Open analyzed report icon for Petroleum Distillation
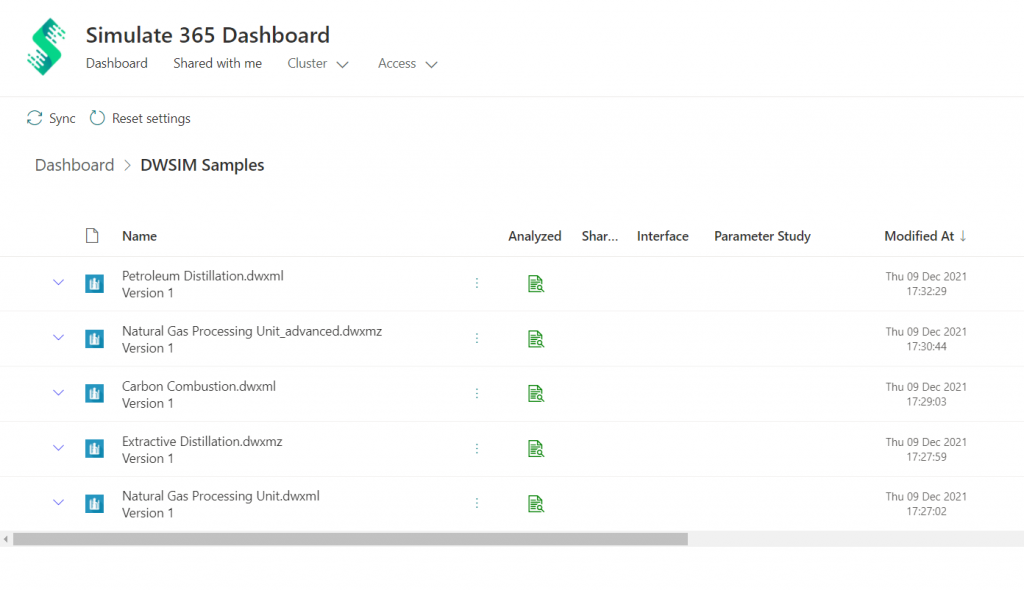 (x=536, y=284)
